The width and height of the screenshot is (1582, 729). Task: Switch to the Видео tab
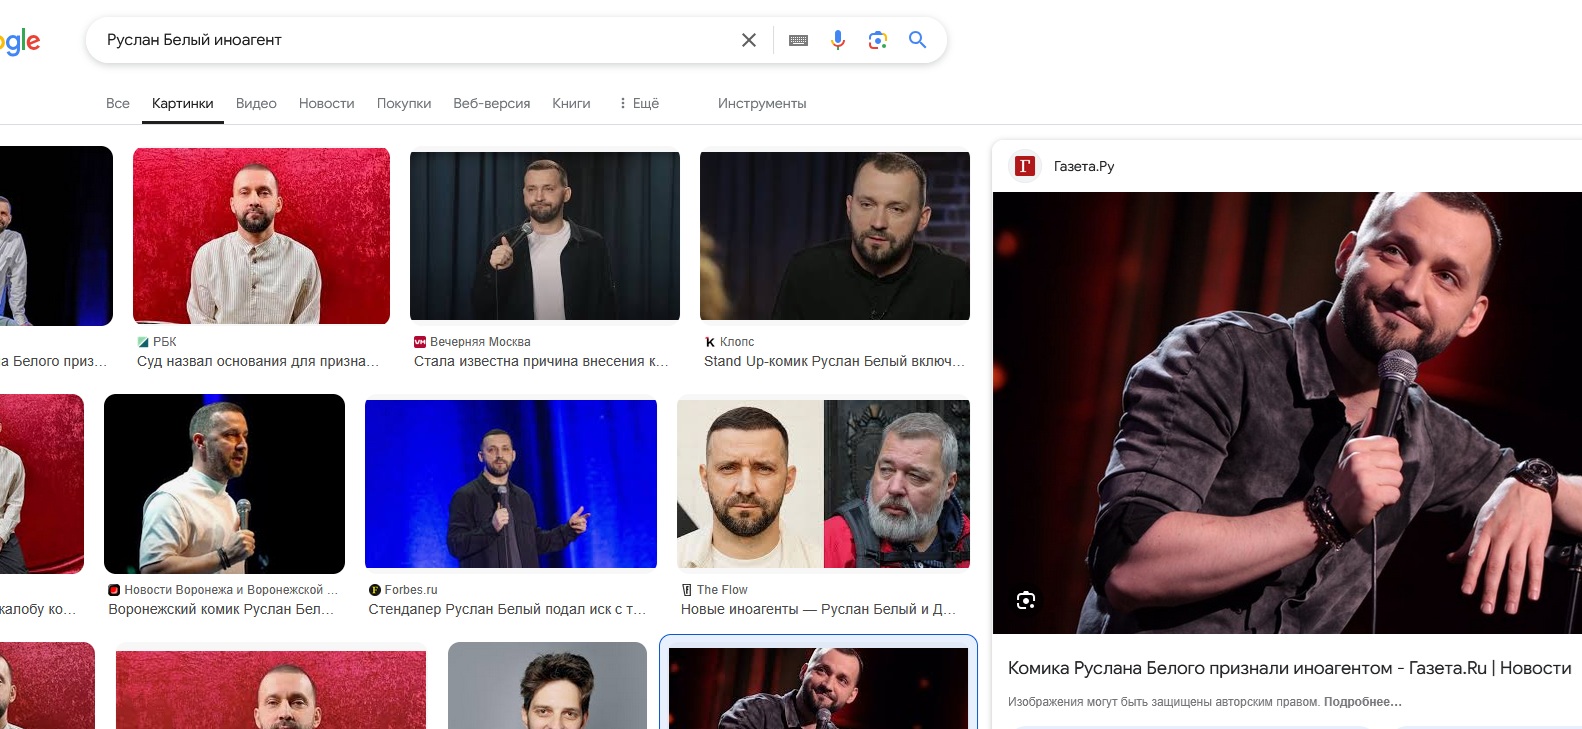(256, 103)
